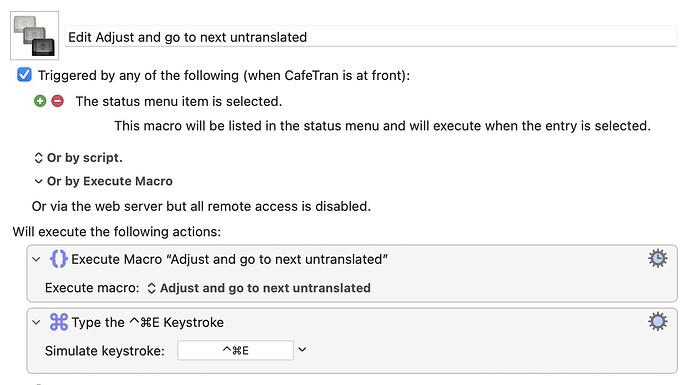
Task: Click the macro name text field
Action: point(371,37)
